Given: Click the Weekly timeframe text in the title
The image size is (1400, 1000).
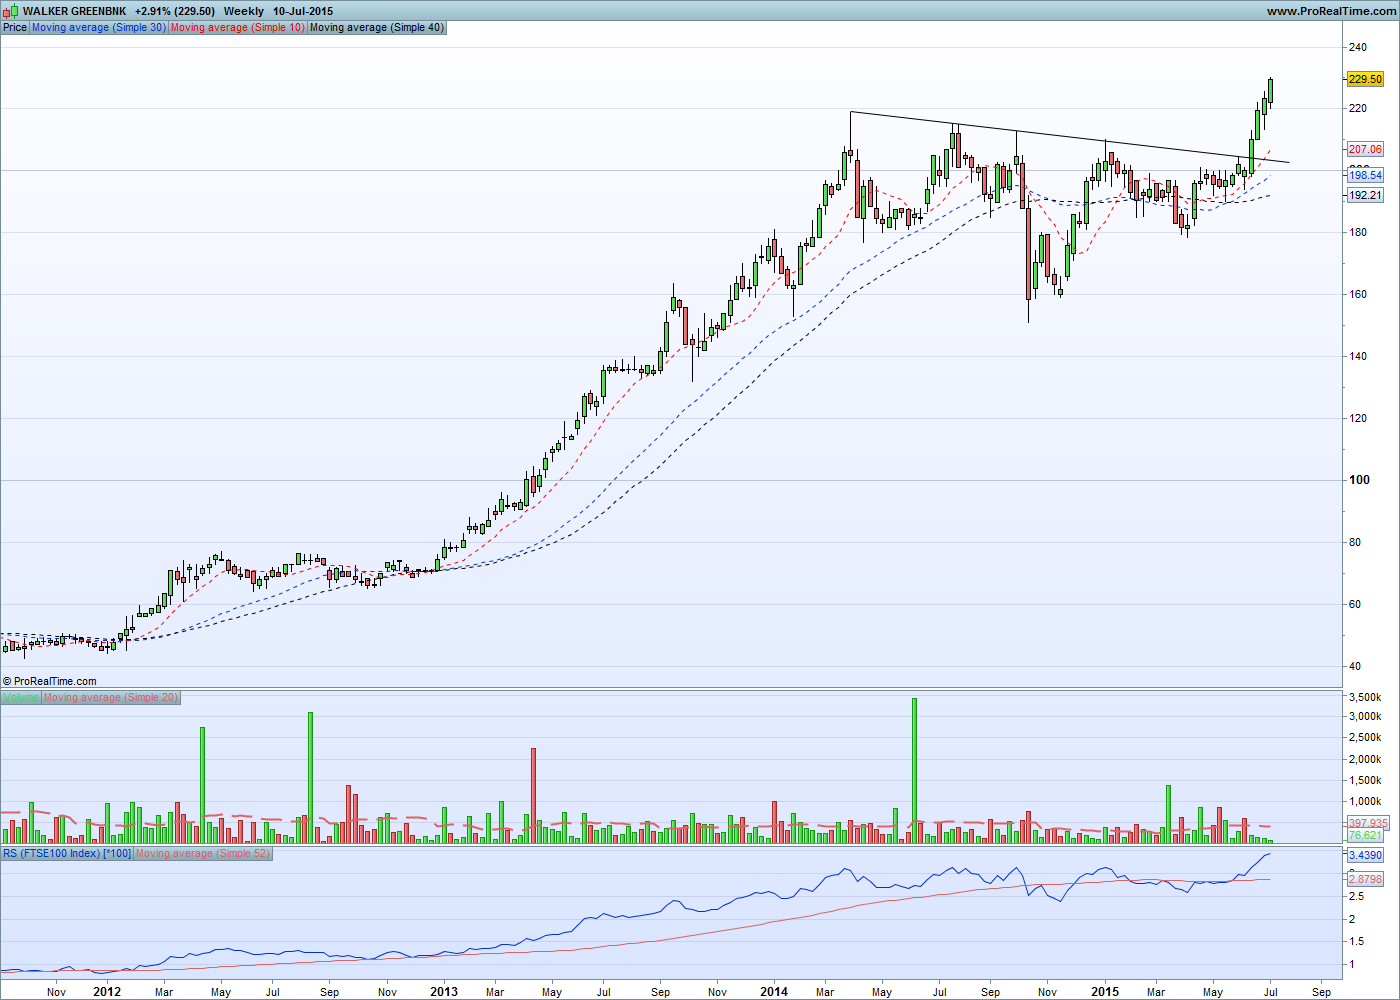Looking at the screenshot, I should [244, 11].
